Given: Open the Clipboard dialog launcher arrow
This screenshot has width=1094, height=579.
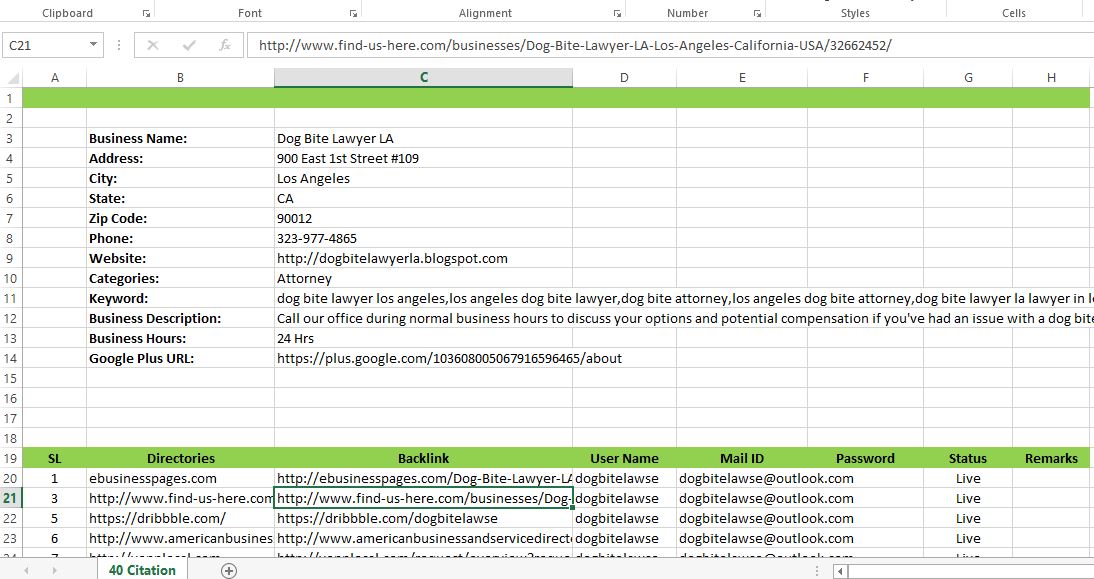Looking at the screenshot, I should pos(146,11).
